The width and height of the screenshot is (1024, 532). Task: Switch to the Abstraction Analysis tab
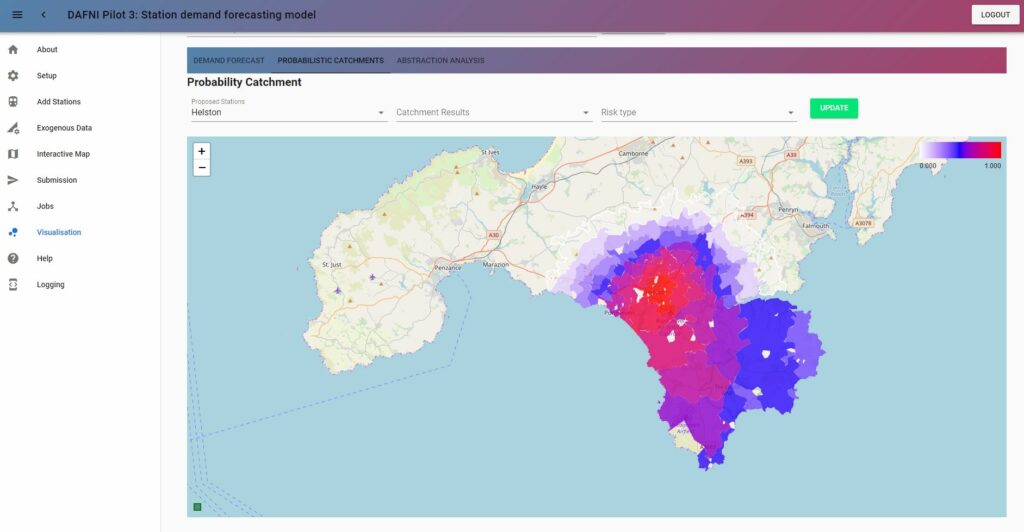tap(440, 61)
